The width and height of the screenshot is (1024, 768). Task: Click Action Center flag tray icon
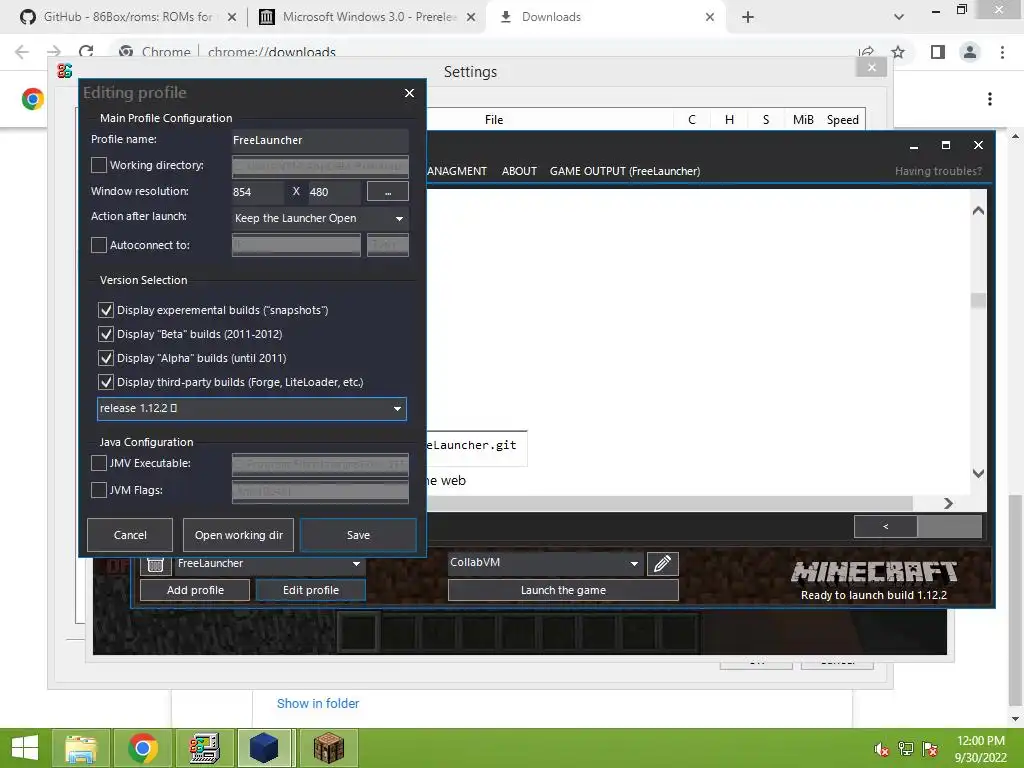pyautogui.click(x=930, y=749)
